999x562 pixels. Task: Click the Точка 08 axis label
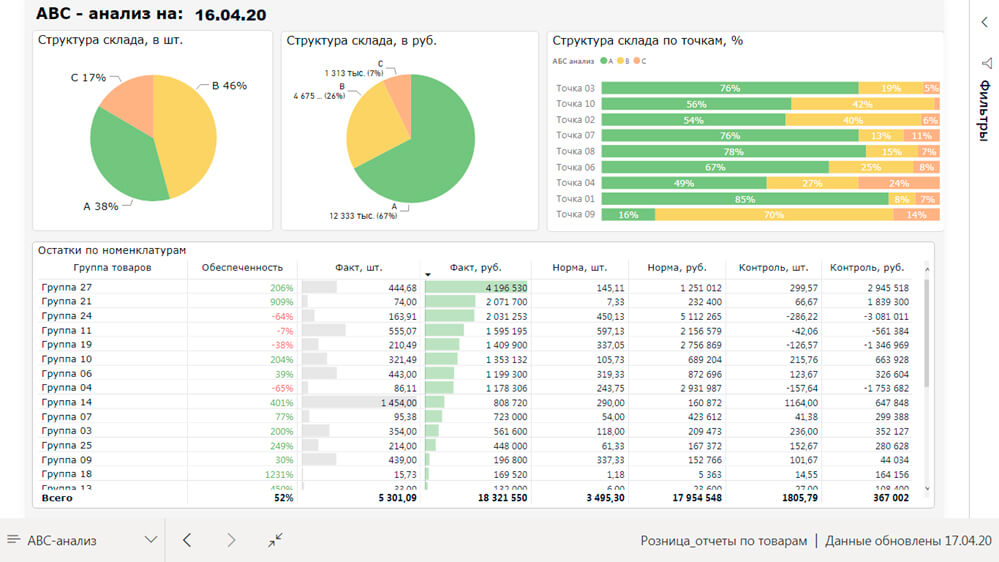pyautogui.click(x=575, y=151)
